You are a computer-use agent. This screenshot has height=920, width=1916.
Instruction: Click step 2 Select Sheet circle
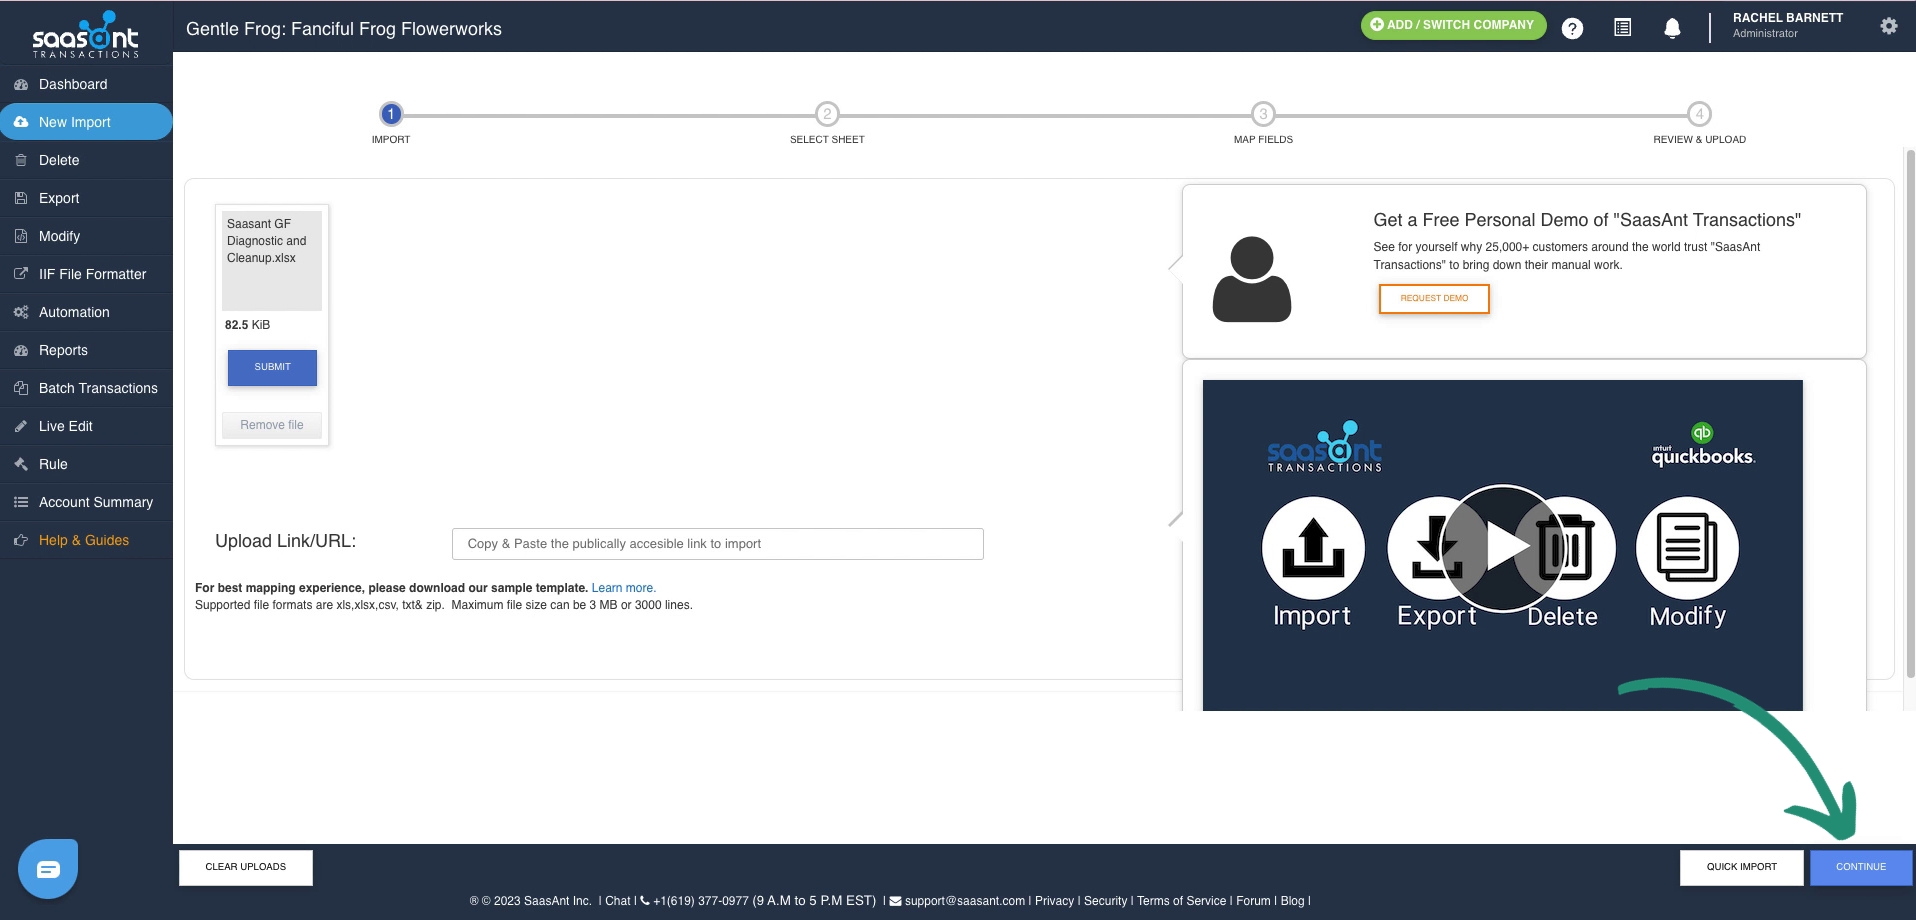(x=827, y=114)
